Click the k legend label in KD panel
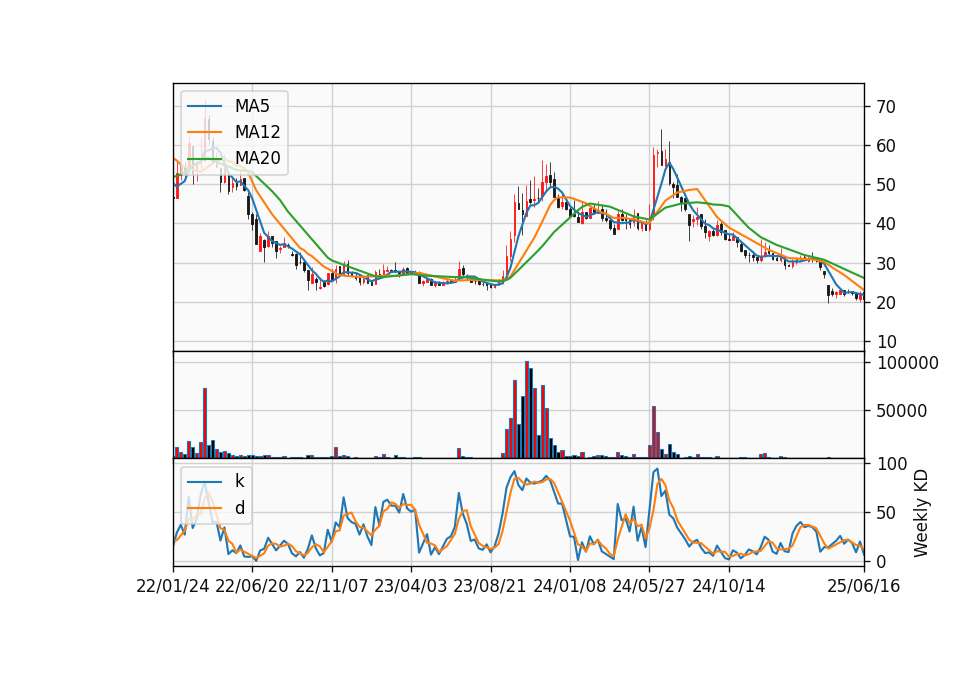Screen dimensions: 960x690 239,481
